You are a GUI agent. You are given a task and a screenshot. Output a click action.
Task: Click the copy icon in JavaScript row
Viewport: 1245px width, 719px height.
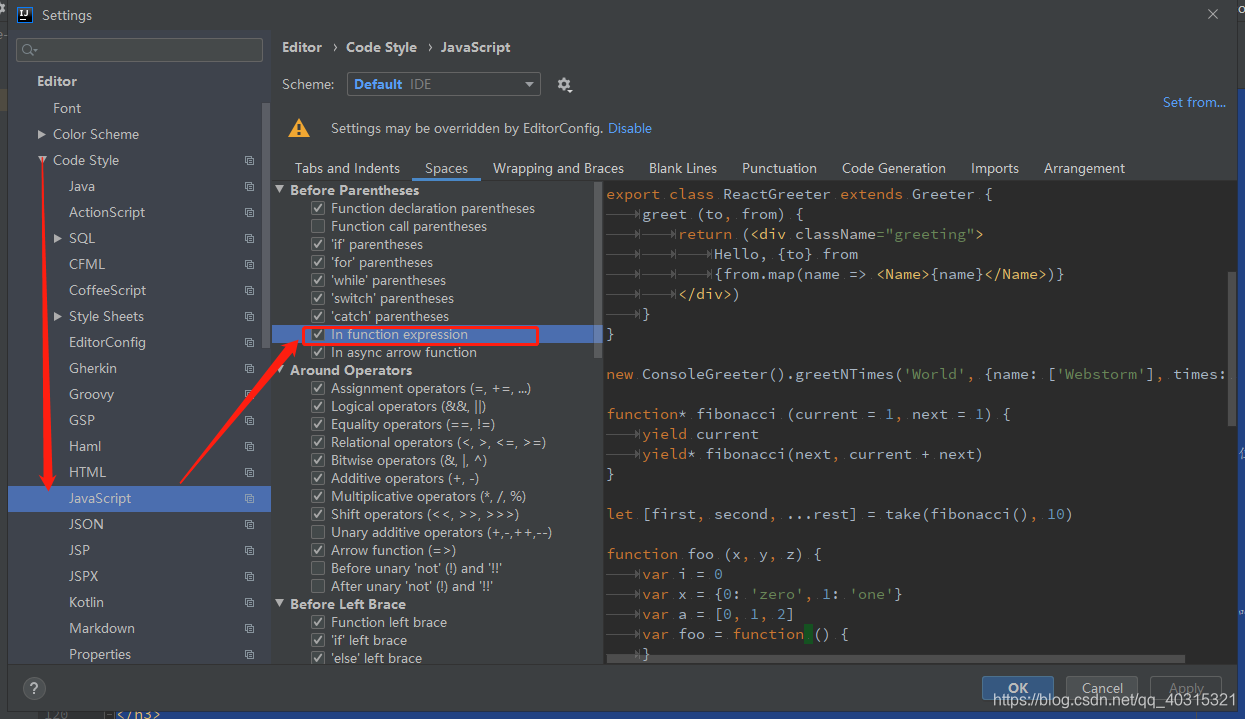249,498
